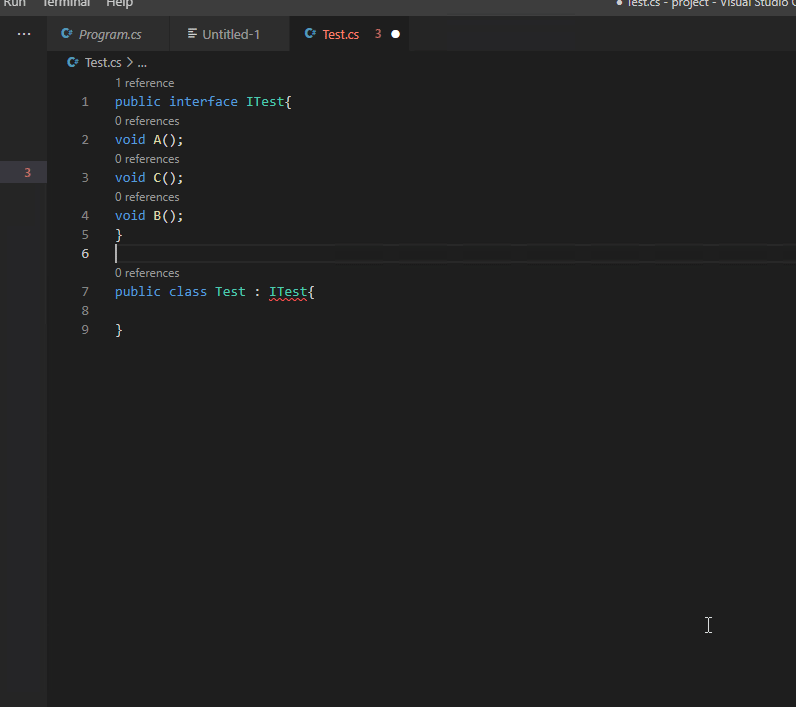Open the ellipsis views menu beside the tabs
Viewport: 796px width, 707px height.
[x=24, y=34]
